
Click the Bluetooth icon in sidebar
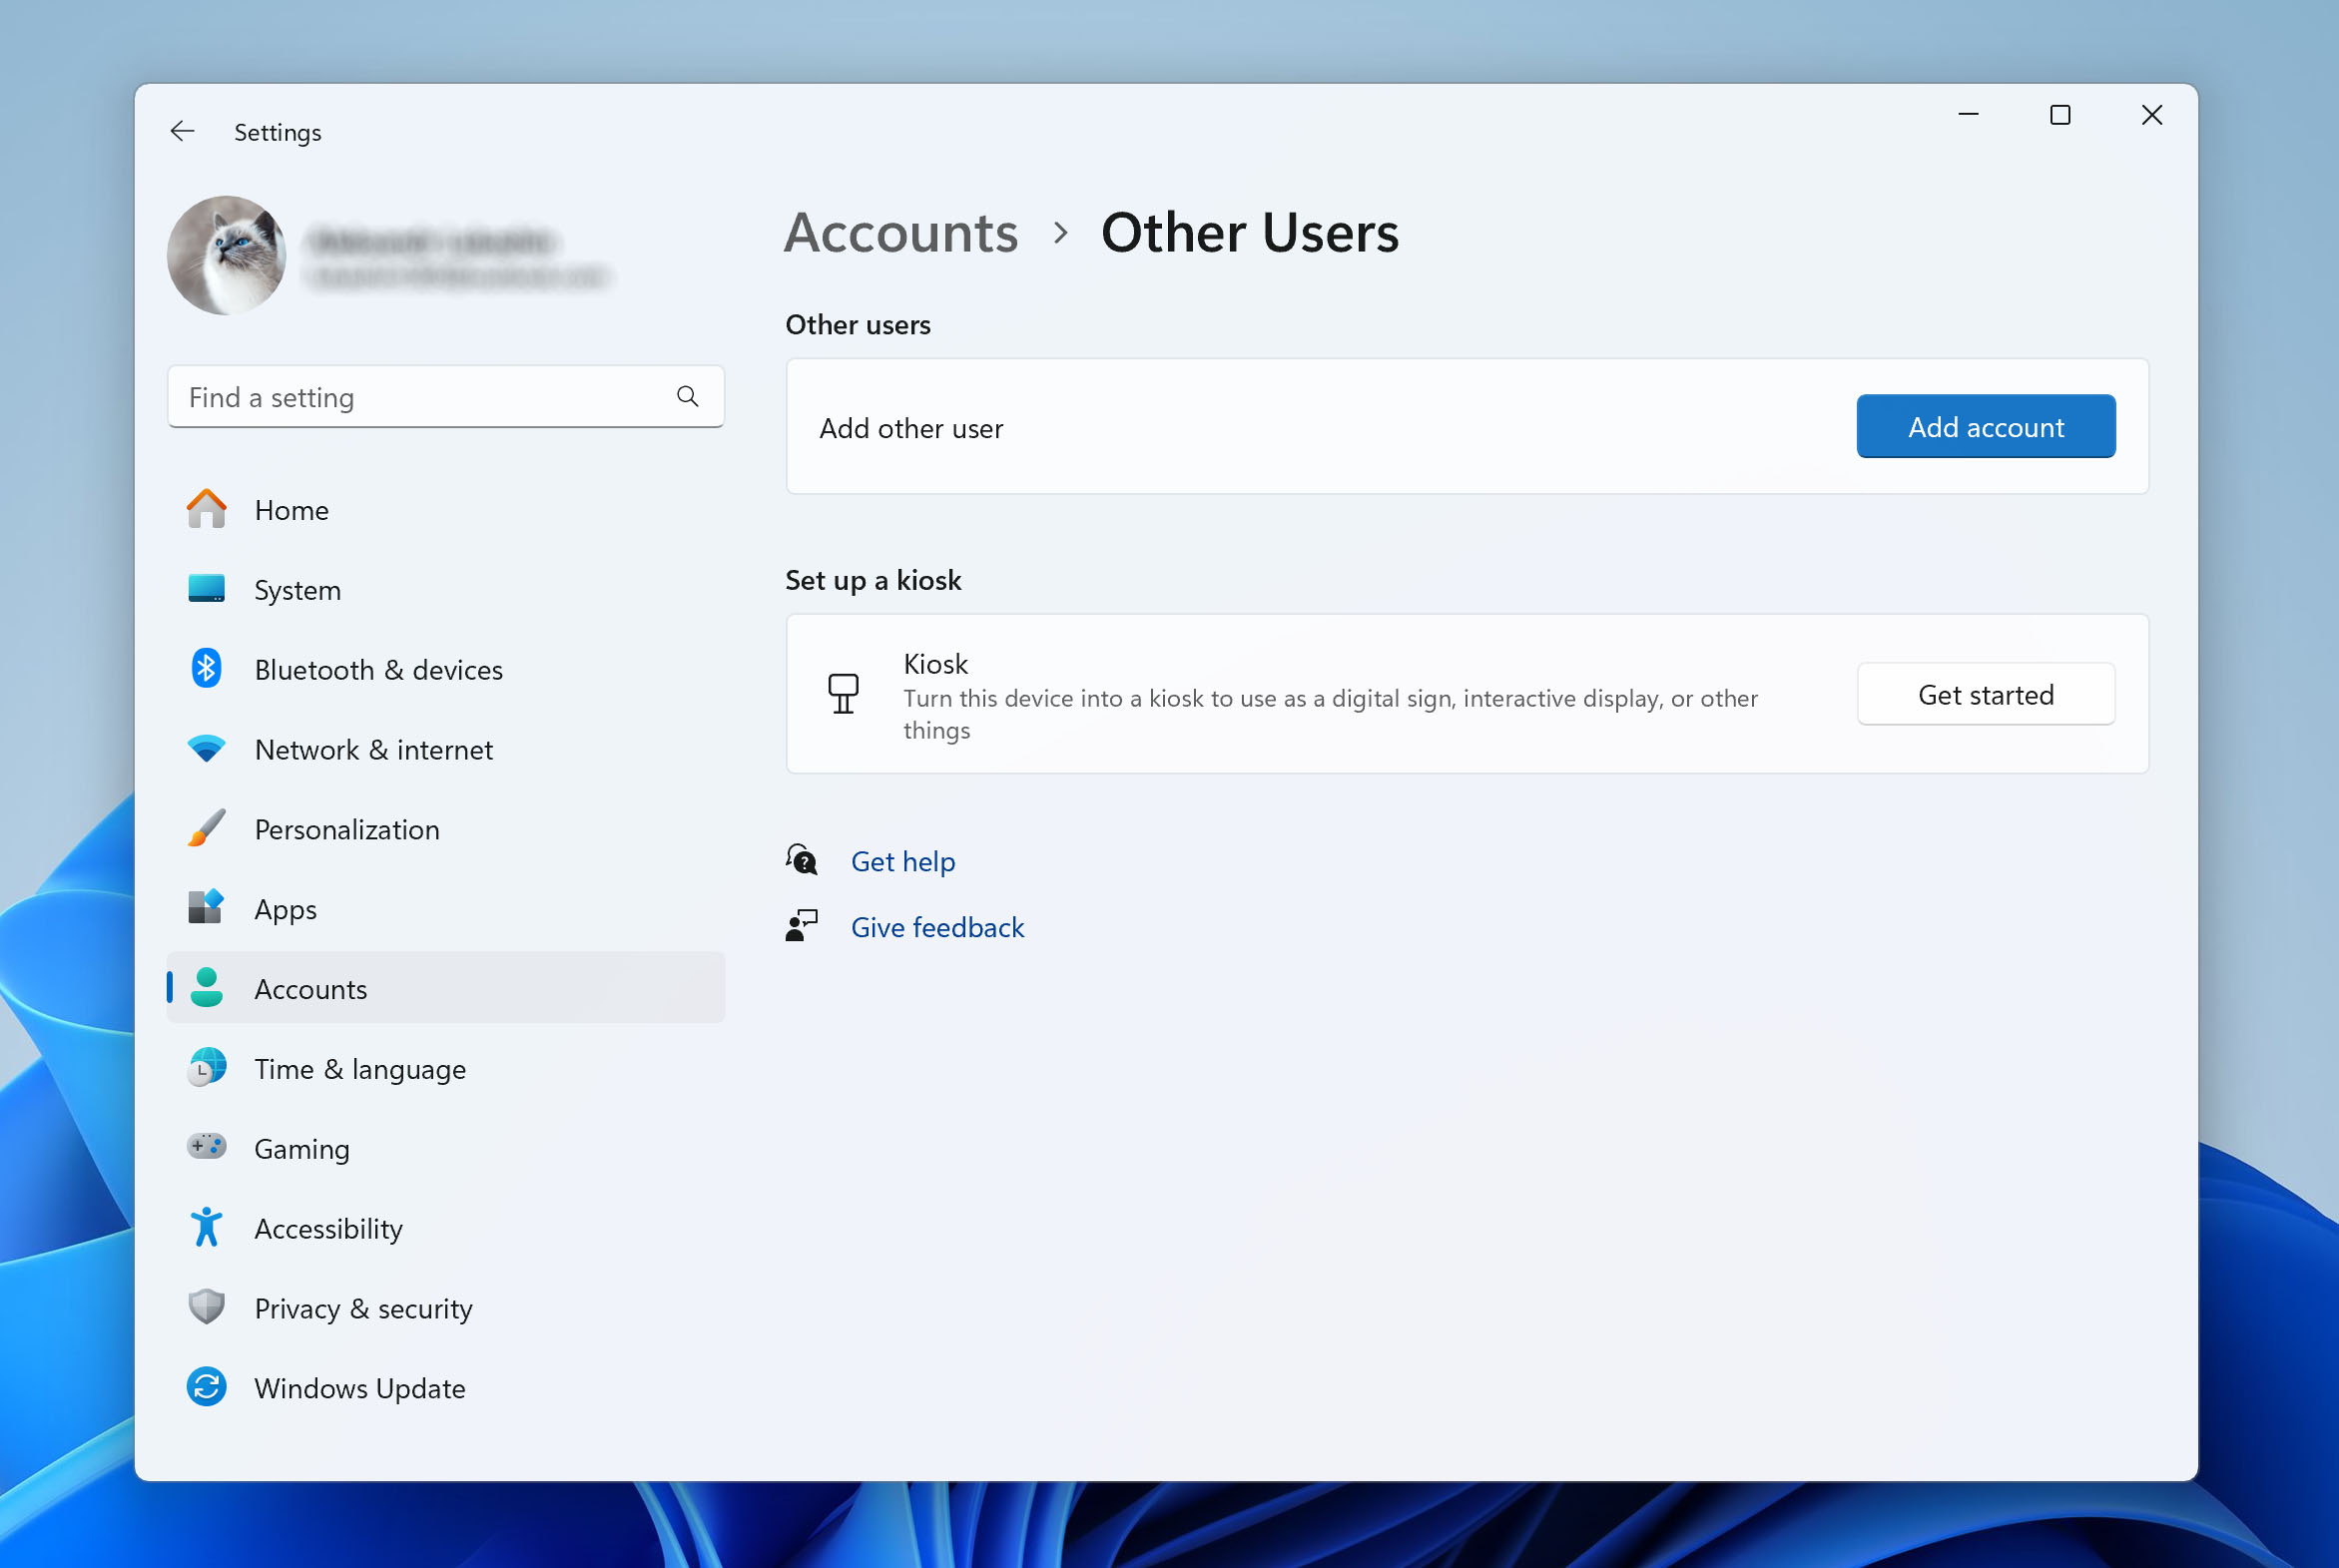click(x=207, y=668)
